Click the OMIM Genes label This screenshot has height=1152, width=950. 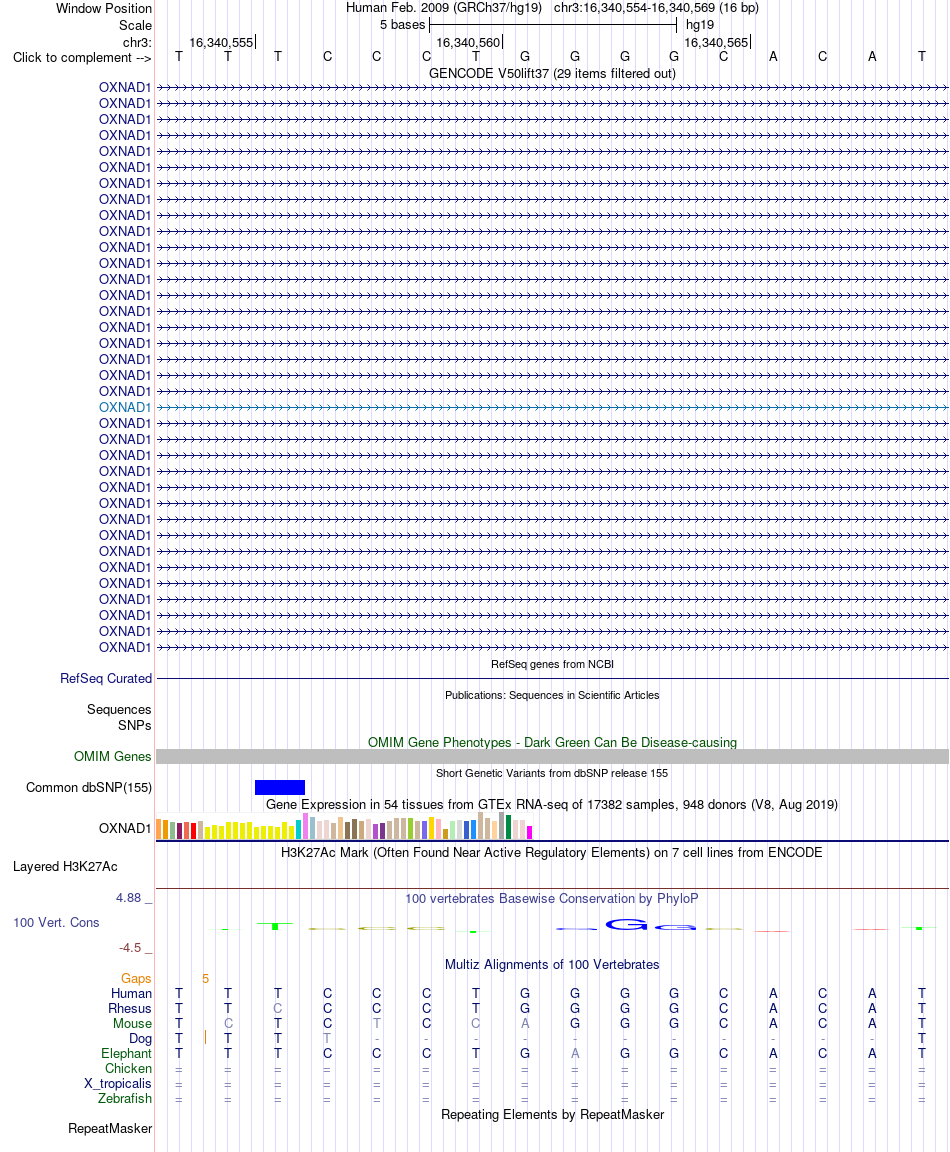112,756
